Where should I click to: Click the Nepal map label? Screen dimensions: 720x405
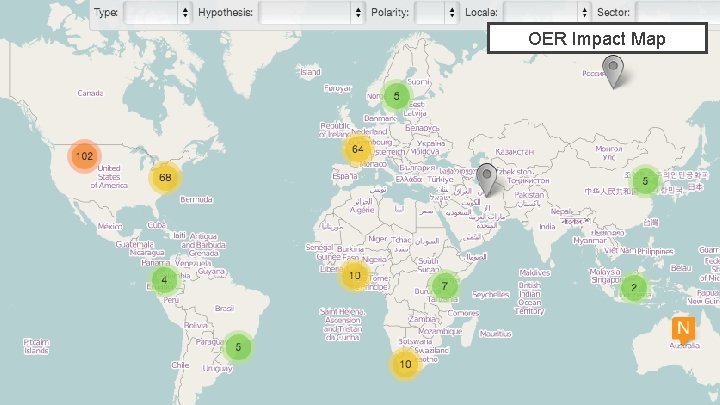pyautogui.click(x=562, y=212)
